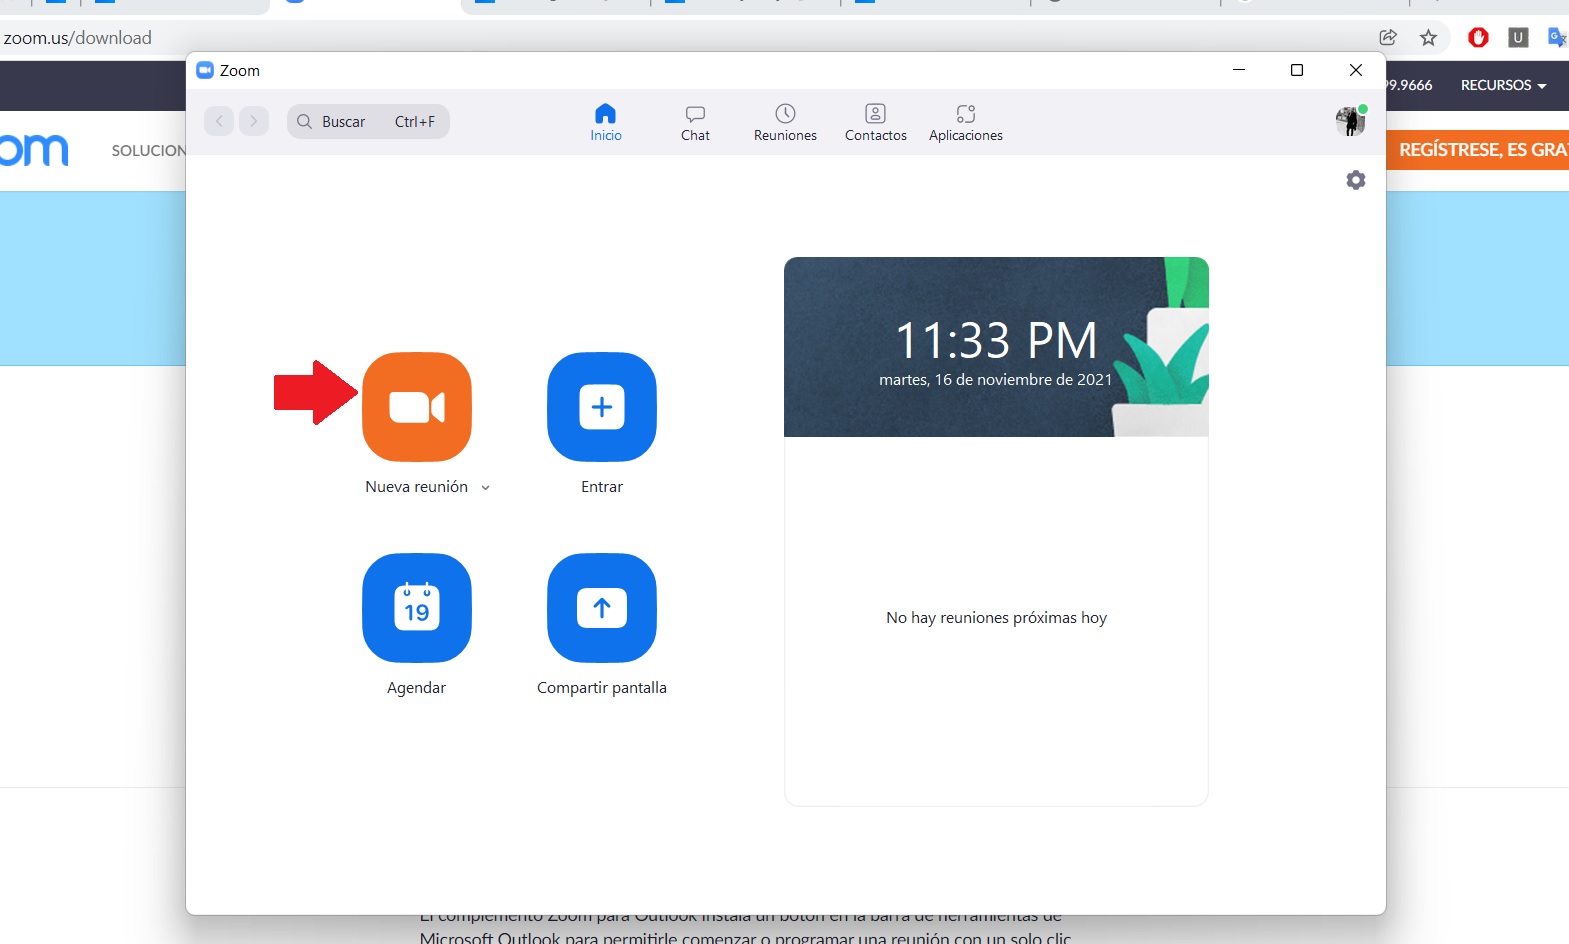Click the Zoom logo in title bar
The height and width of the screenshot is (944, 1569).
point(205,70)
